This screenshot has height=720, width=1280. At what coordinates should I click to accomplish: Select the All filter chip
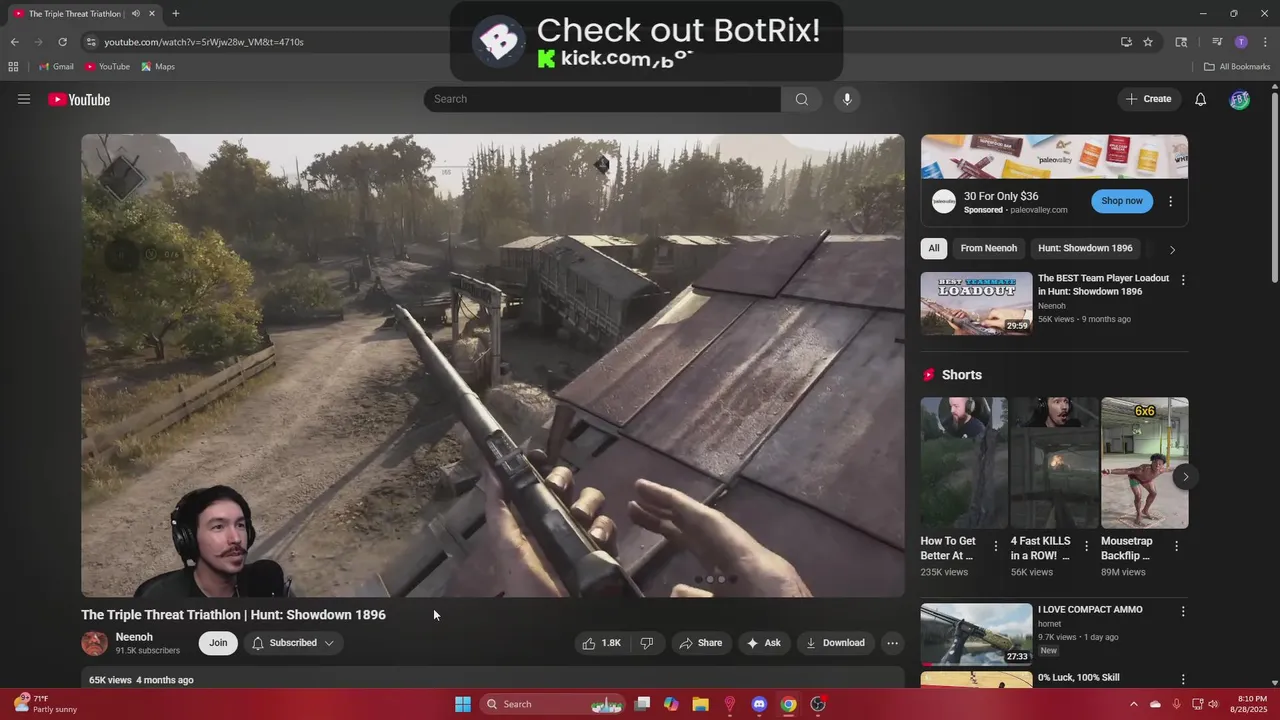pyautogui.click(x=934, y=248)
